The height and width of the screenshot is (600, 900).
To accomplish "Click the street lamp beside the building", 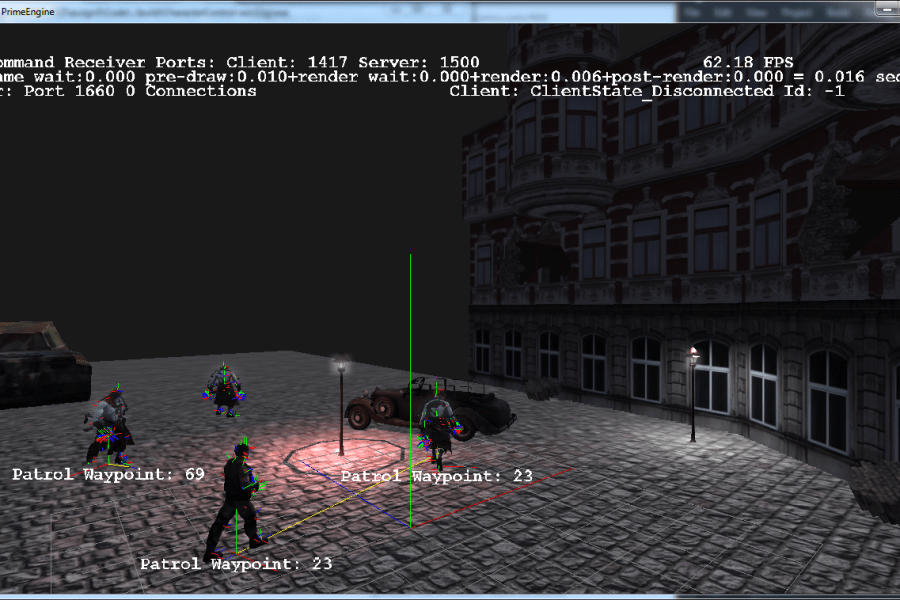I will [x=693, y=395].
